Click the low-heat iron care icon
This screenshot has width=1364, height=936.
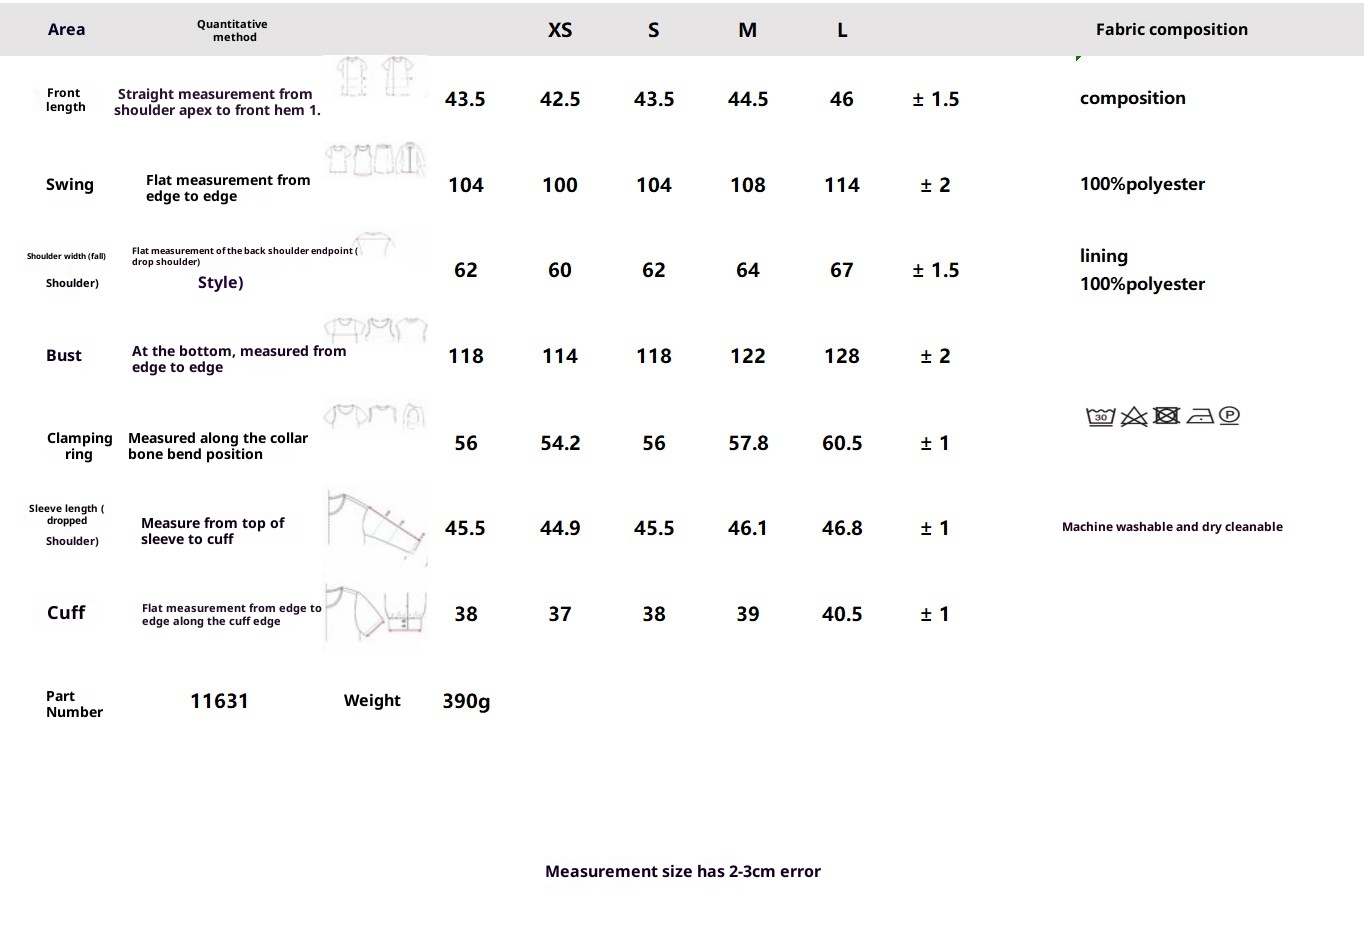coord(1199,416)
